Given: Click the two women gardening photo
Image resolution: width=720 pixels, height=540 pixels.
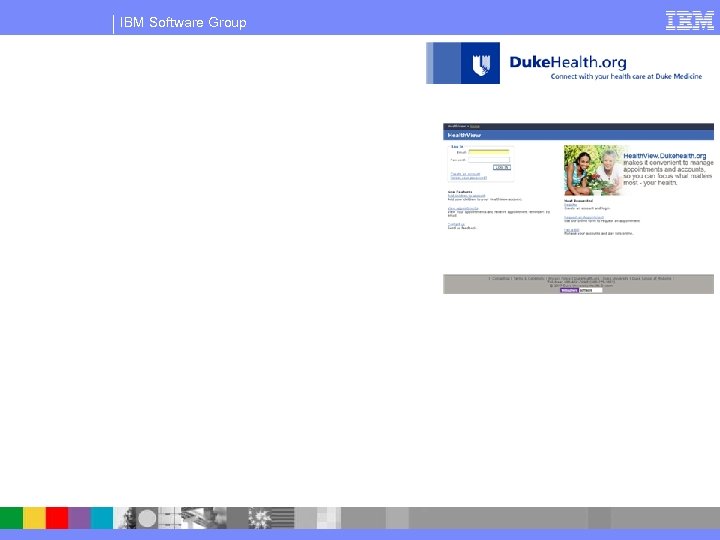Looking at the screenshot, I should click(592, 170).
